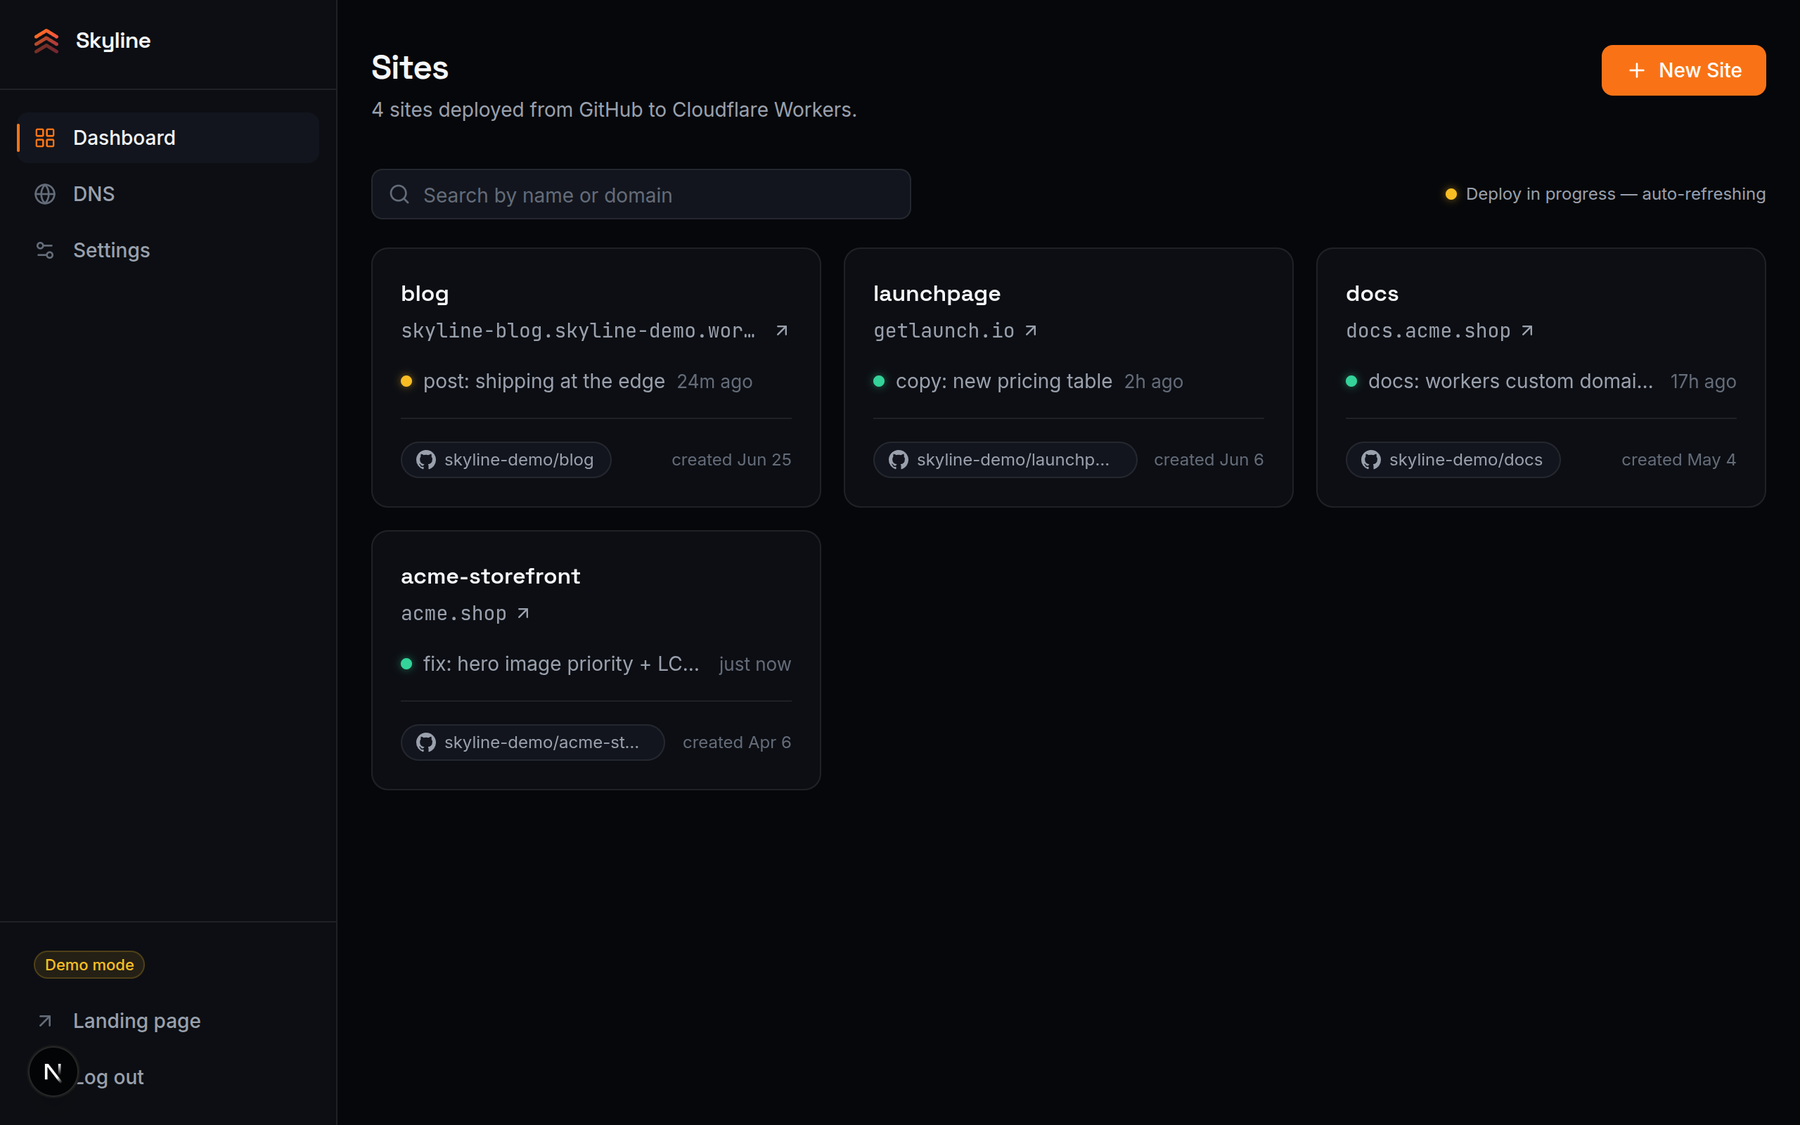Click commit 'copy: new pricing table'
This screenshot has width=1800, height=1125.
point(1004,381)
